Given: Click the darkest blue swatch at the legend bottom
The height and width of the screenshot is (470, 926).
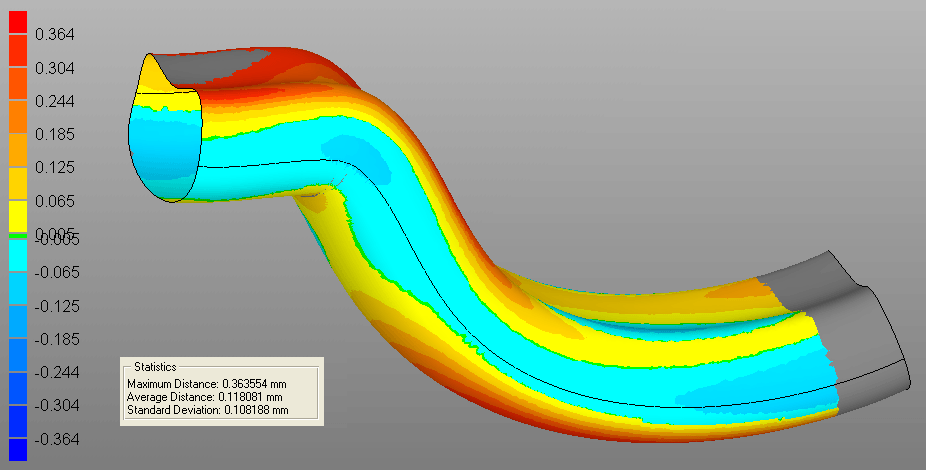Looking at the screenshot, I should tap(17, 449).
